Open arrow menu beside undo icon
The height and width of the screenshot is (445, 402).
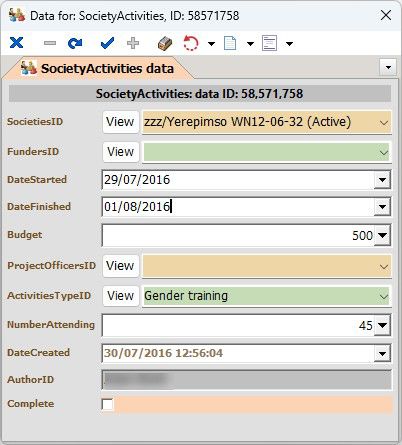(211, 43)
